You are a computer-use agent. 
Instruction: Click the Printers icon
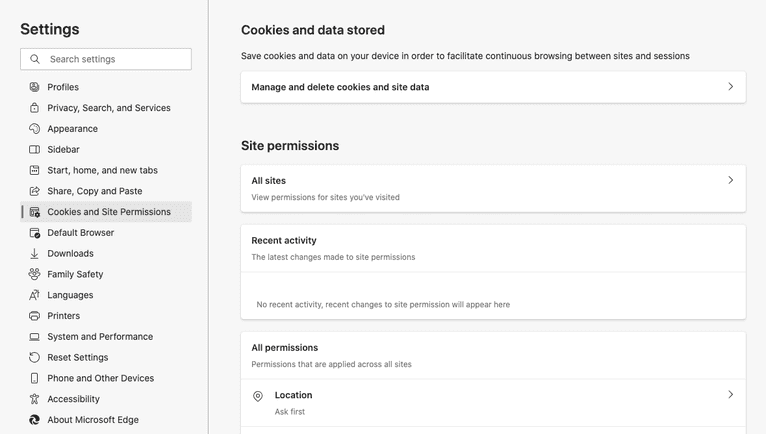tap(34, 316)
